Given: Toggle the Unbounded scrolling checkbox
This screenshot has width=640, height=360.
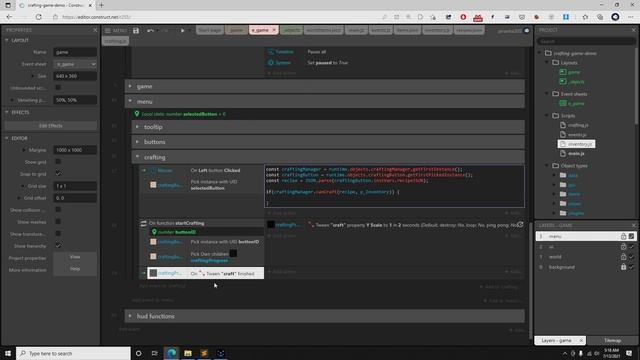Looking at the screenshot, I should [x=58, y=87].
